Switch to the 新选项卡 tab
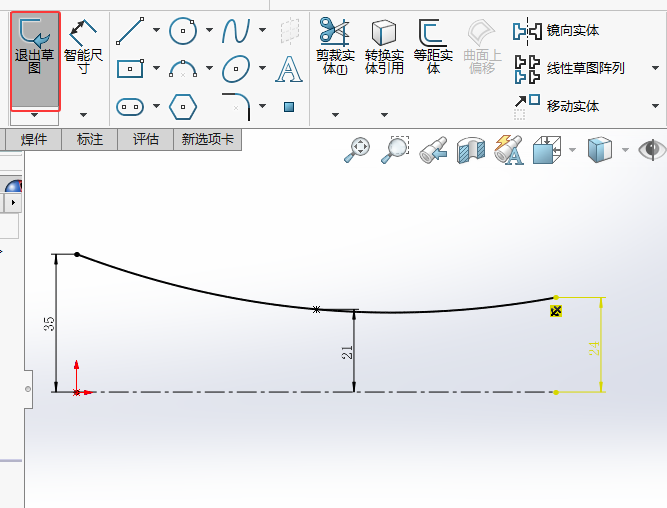Viewport: 667px width, 508px height. (x=208, y=140)
